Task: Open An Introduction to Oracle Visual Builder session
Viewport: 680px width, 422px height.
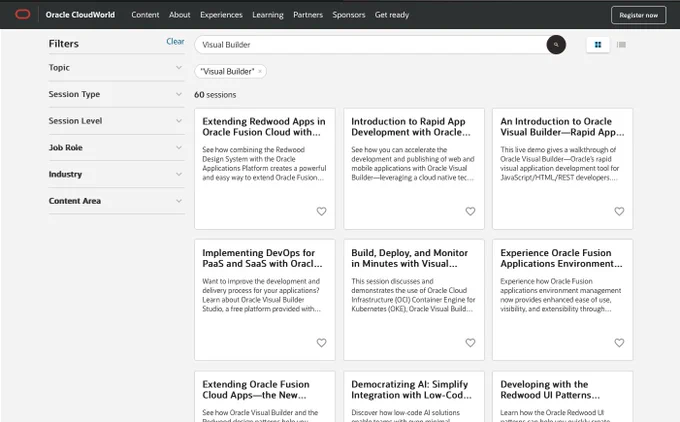Action: click(562, 127)
